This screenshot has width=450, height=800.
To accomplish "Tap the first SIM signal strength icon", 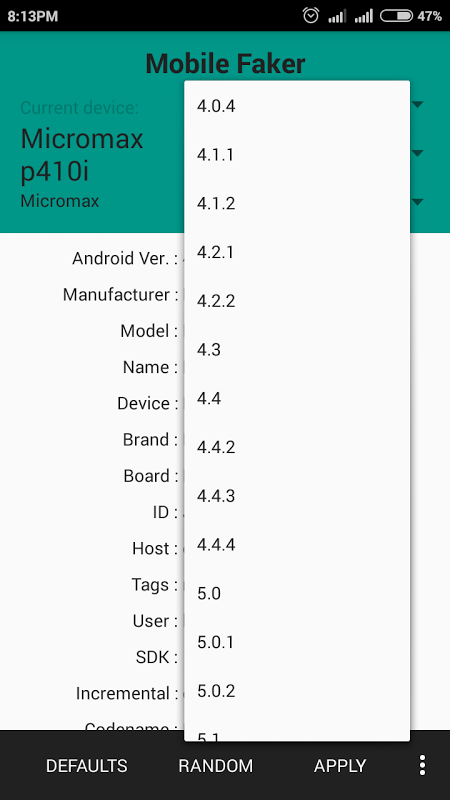I will tap(337, 16).
